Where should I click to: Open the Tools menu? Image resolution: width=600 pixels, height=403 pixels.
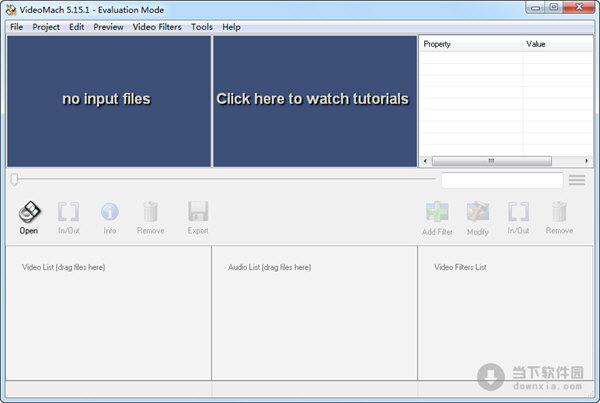click(202, 27)
